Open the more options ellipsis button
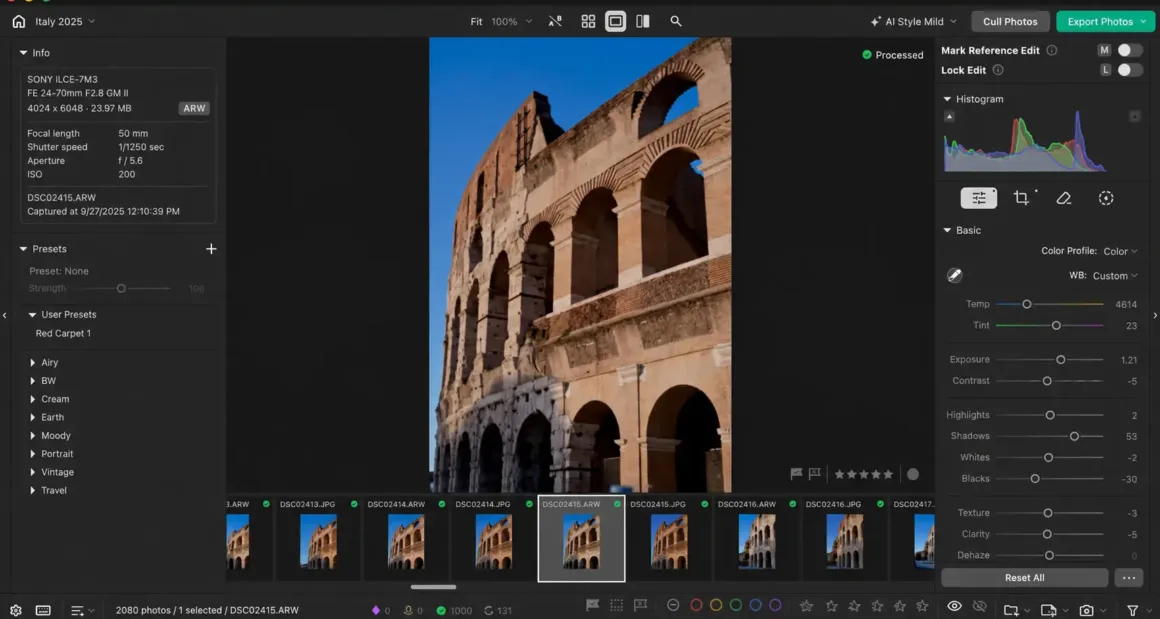This screenshot has height=619, width=1160. coord(1128,578)
